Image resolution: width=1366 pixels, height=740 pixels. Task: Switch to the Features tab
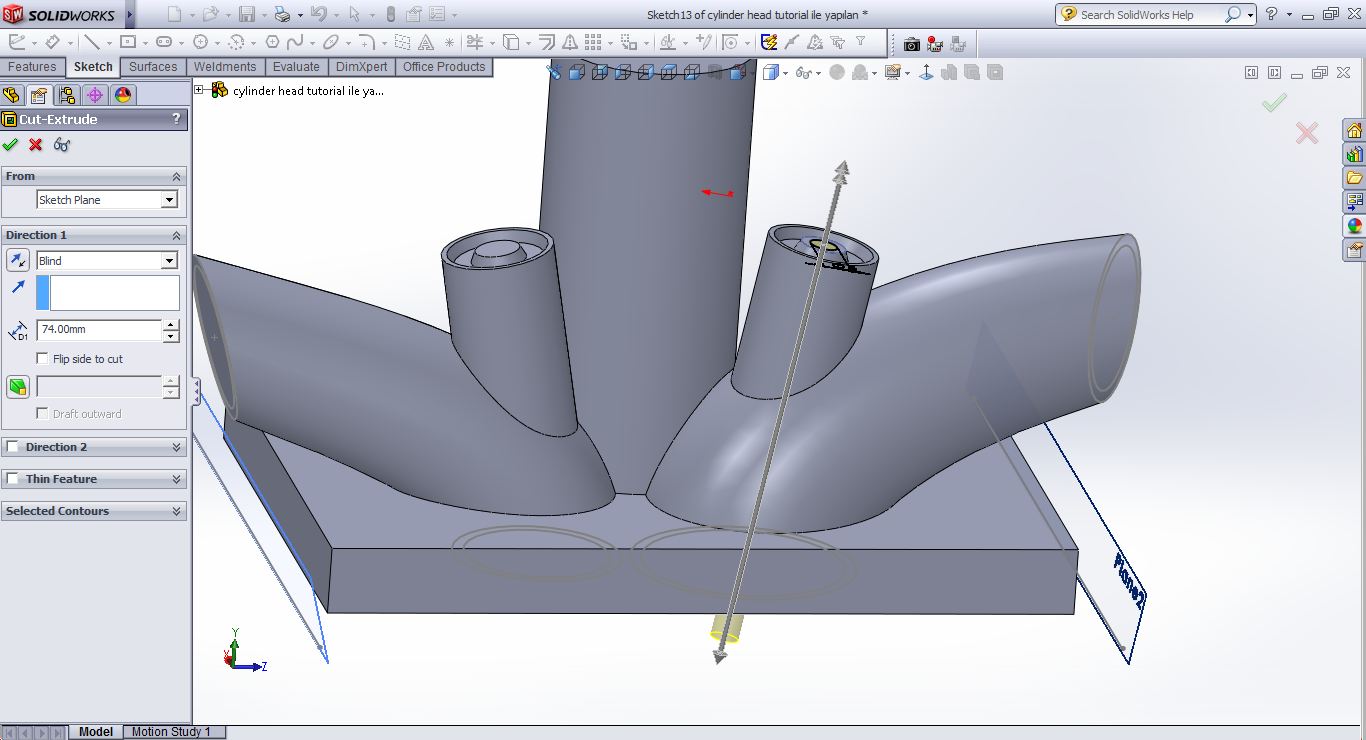coord(32,67)
